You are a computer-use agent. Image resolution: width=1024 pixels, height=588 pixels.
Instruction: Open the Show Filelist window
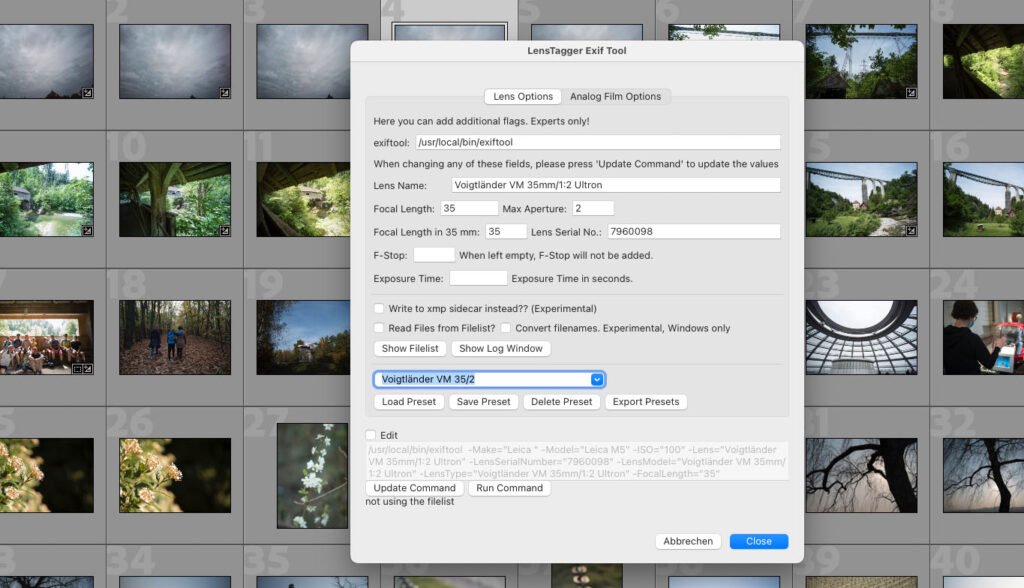coord(410,349)
